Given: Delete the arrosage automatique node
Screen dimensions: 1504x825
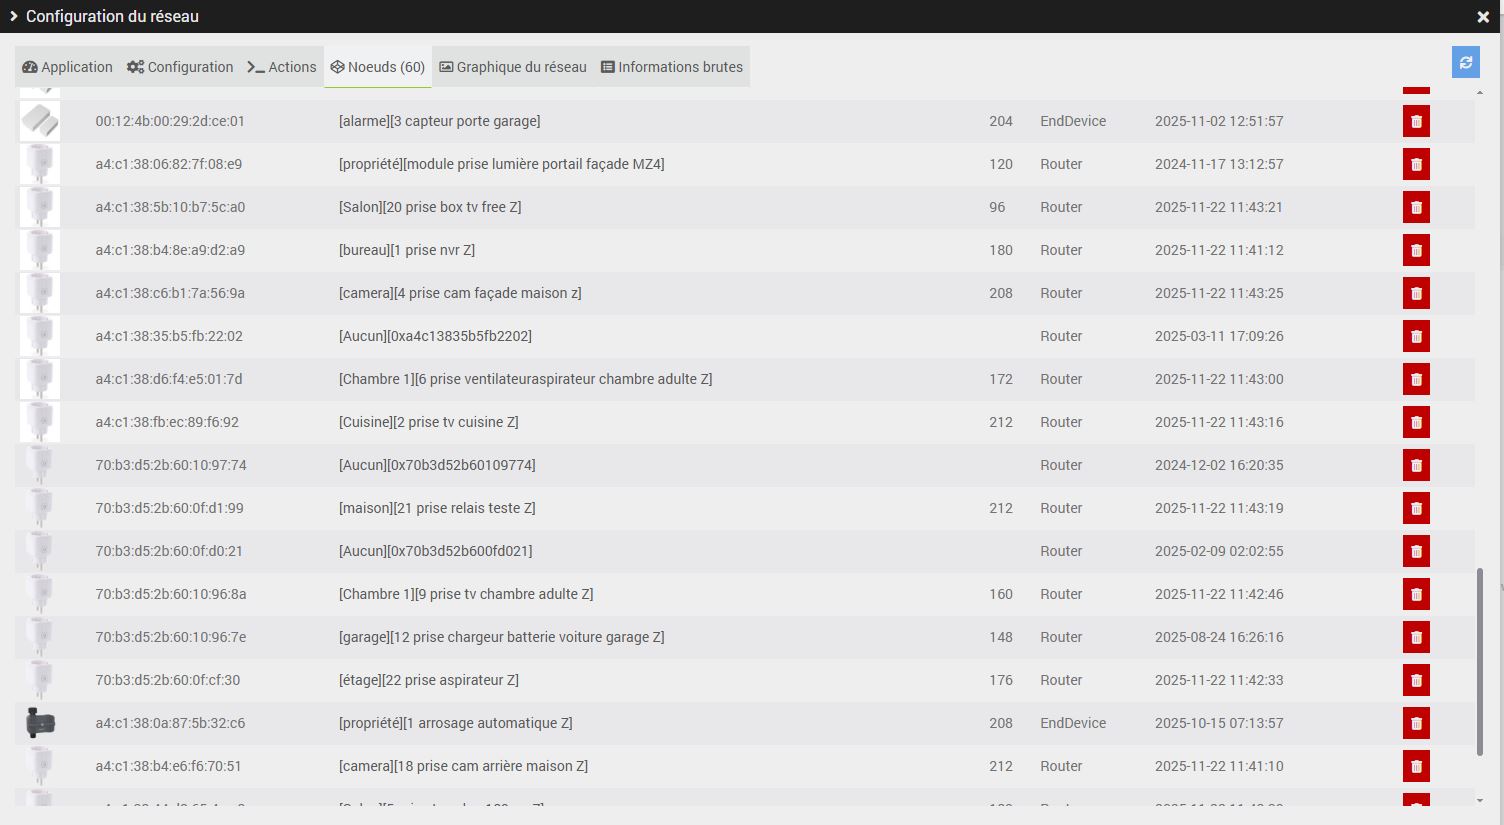Looking at the screenshot, I should tap(1416, 723).
